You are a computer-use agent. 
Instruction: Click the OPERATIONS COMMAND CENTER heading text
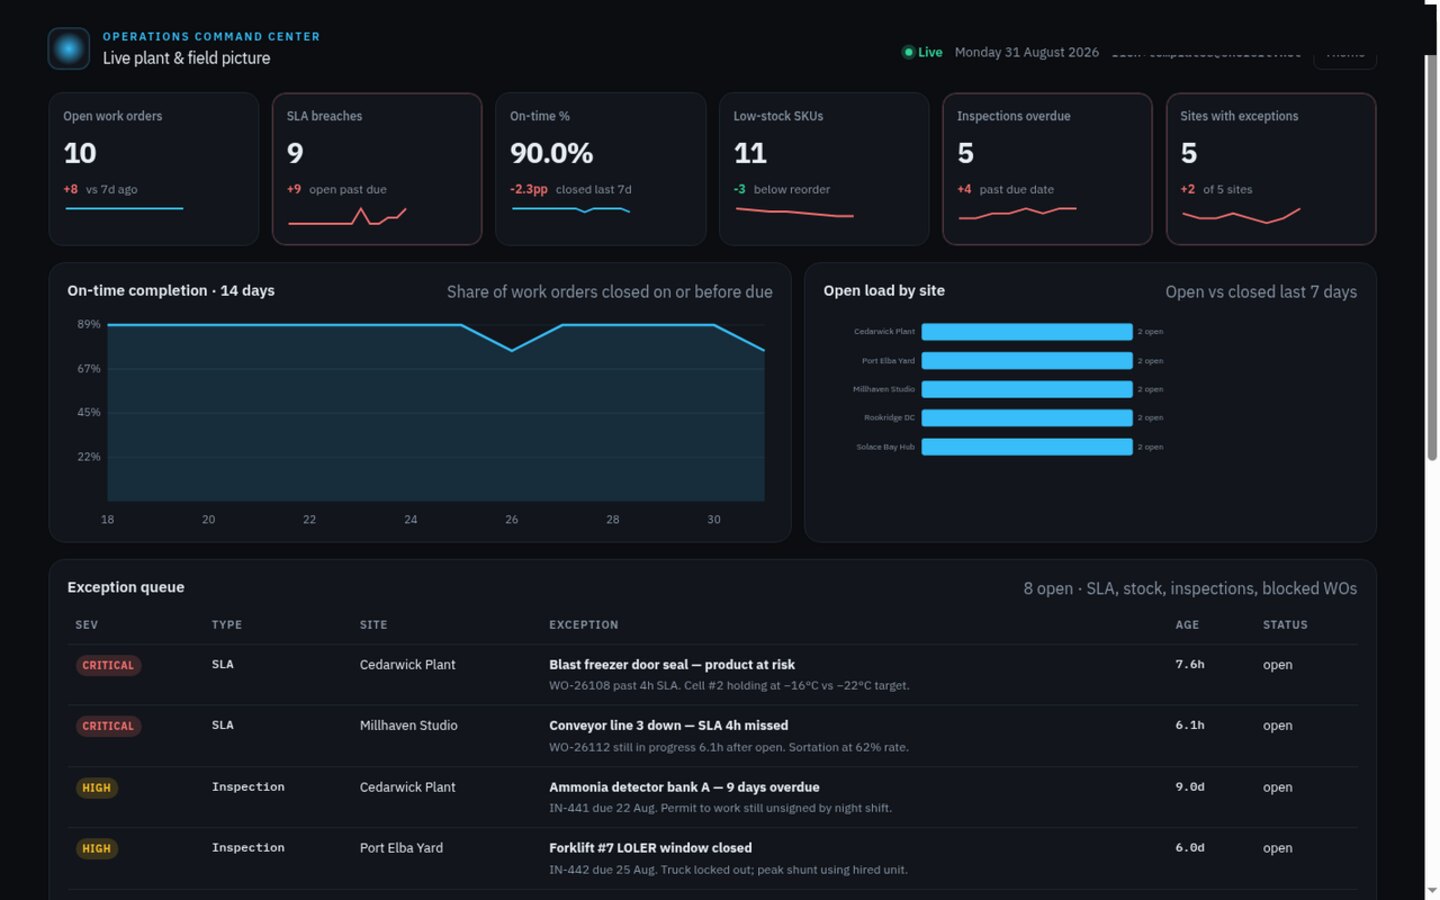click(211, 36)
